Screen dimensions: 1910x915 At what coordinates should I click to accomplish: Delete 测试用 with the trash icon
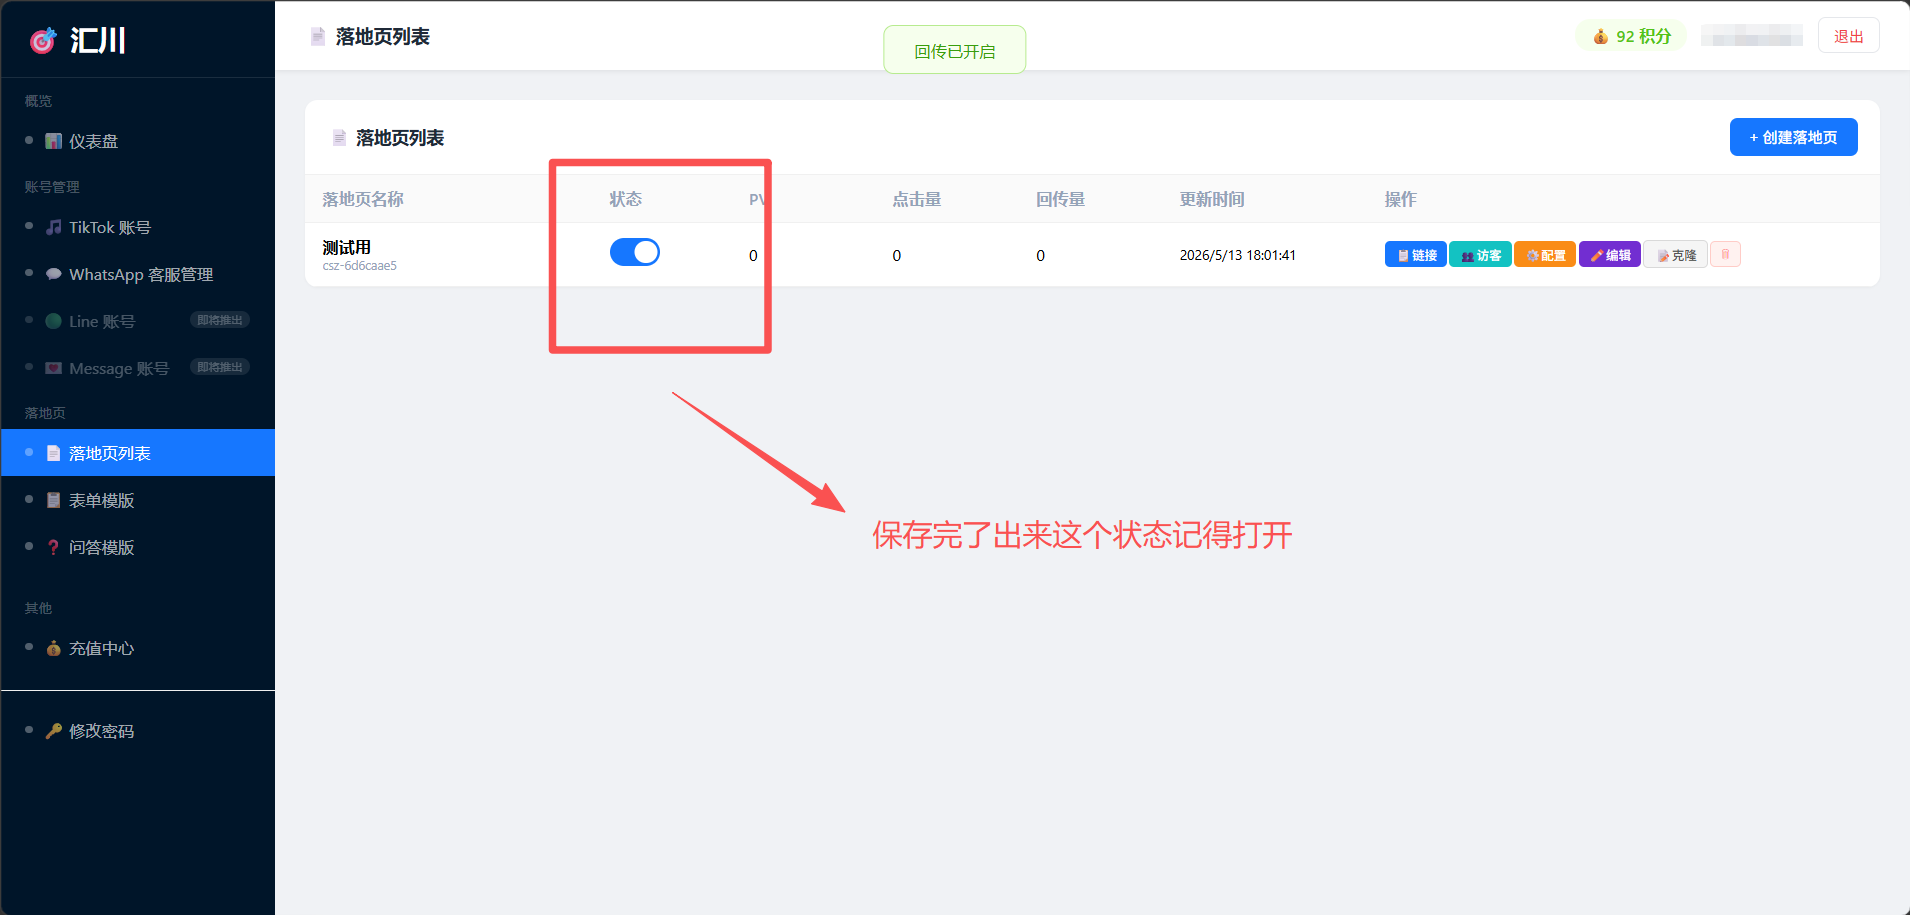(1725, 254)
